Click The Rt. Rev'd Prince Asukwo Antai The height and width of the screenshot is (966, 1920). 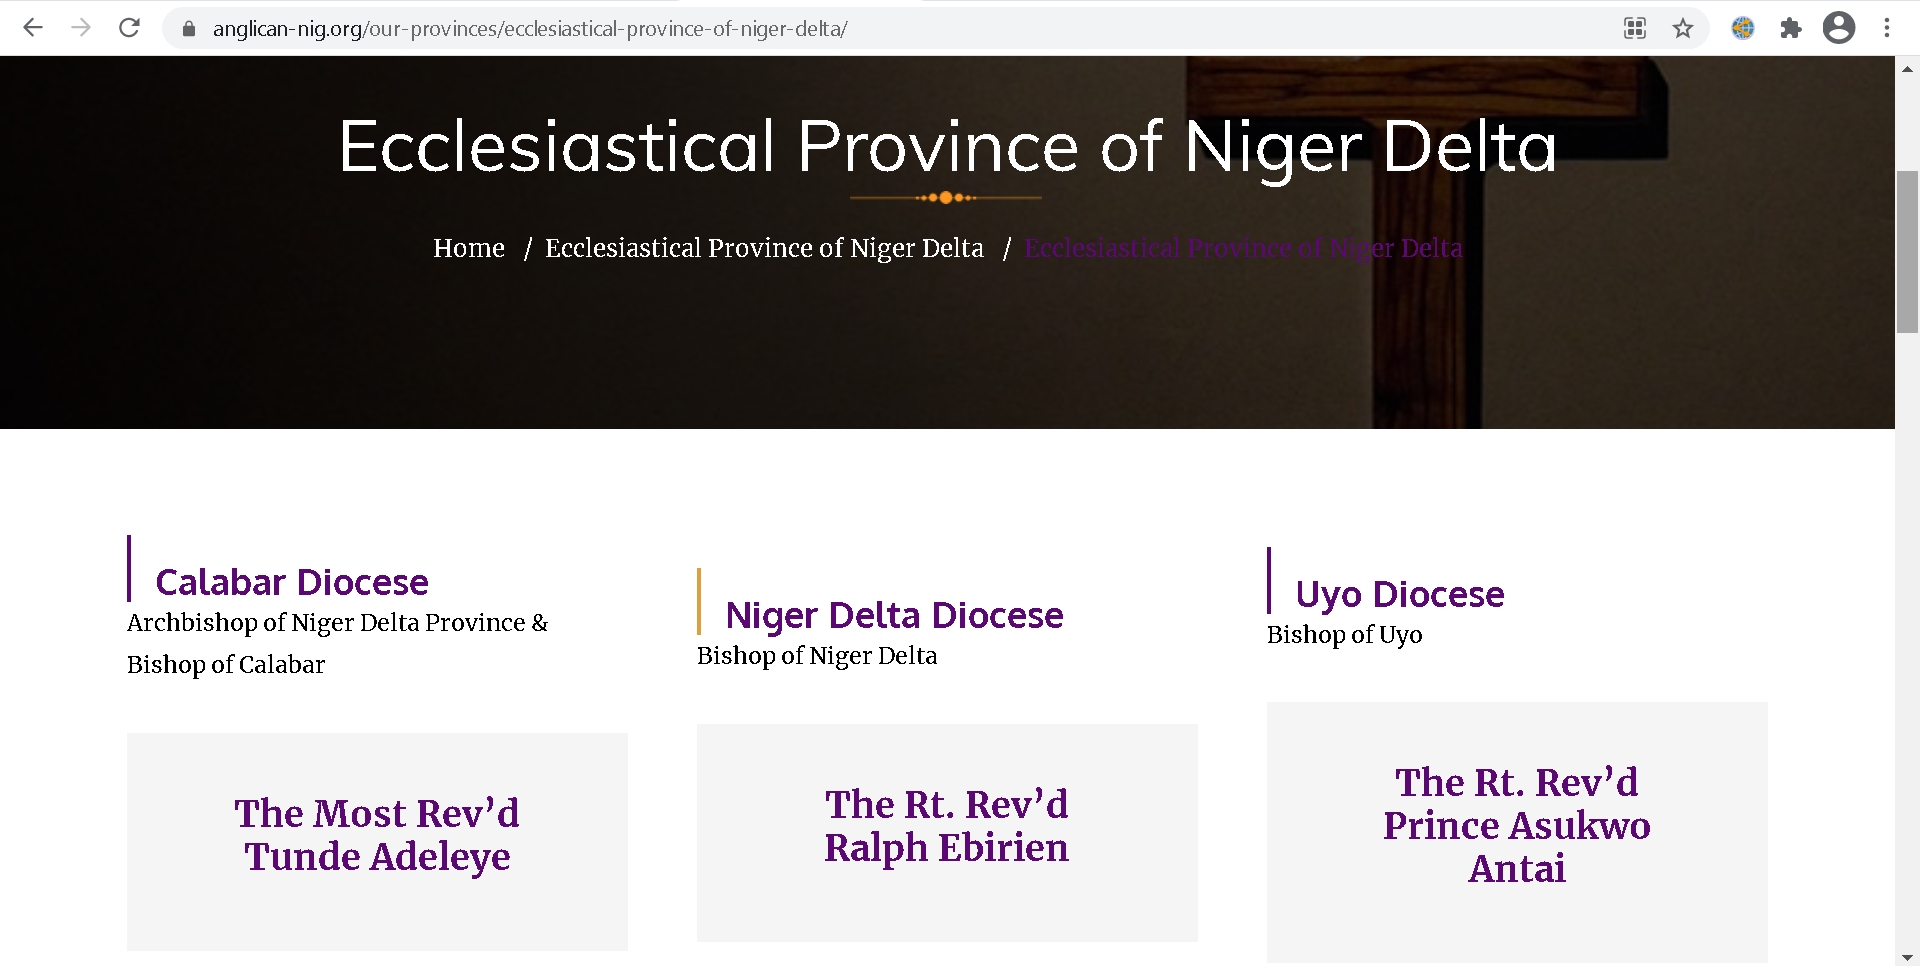click(x=1516, y=825)
